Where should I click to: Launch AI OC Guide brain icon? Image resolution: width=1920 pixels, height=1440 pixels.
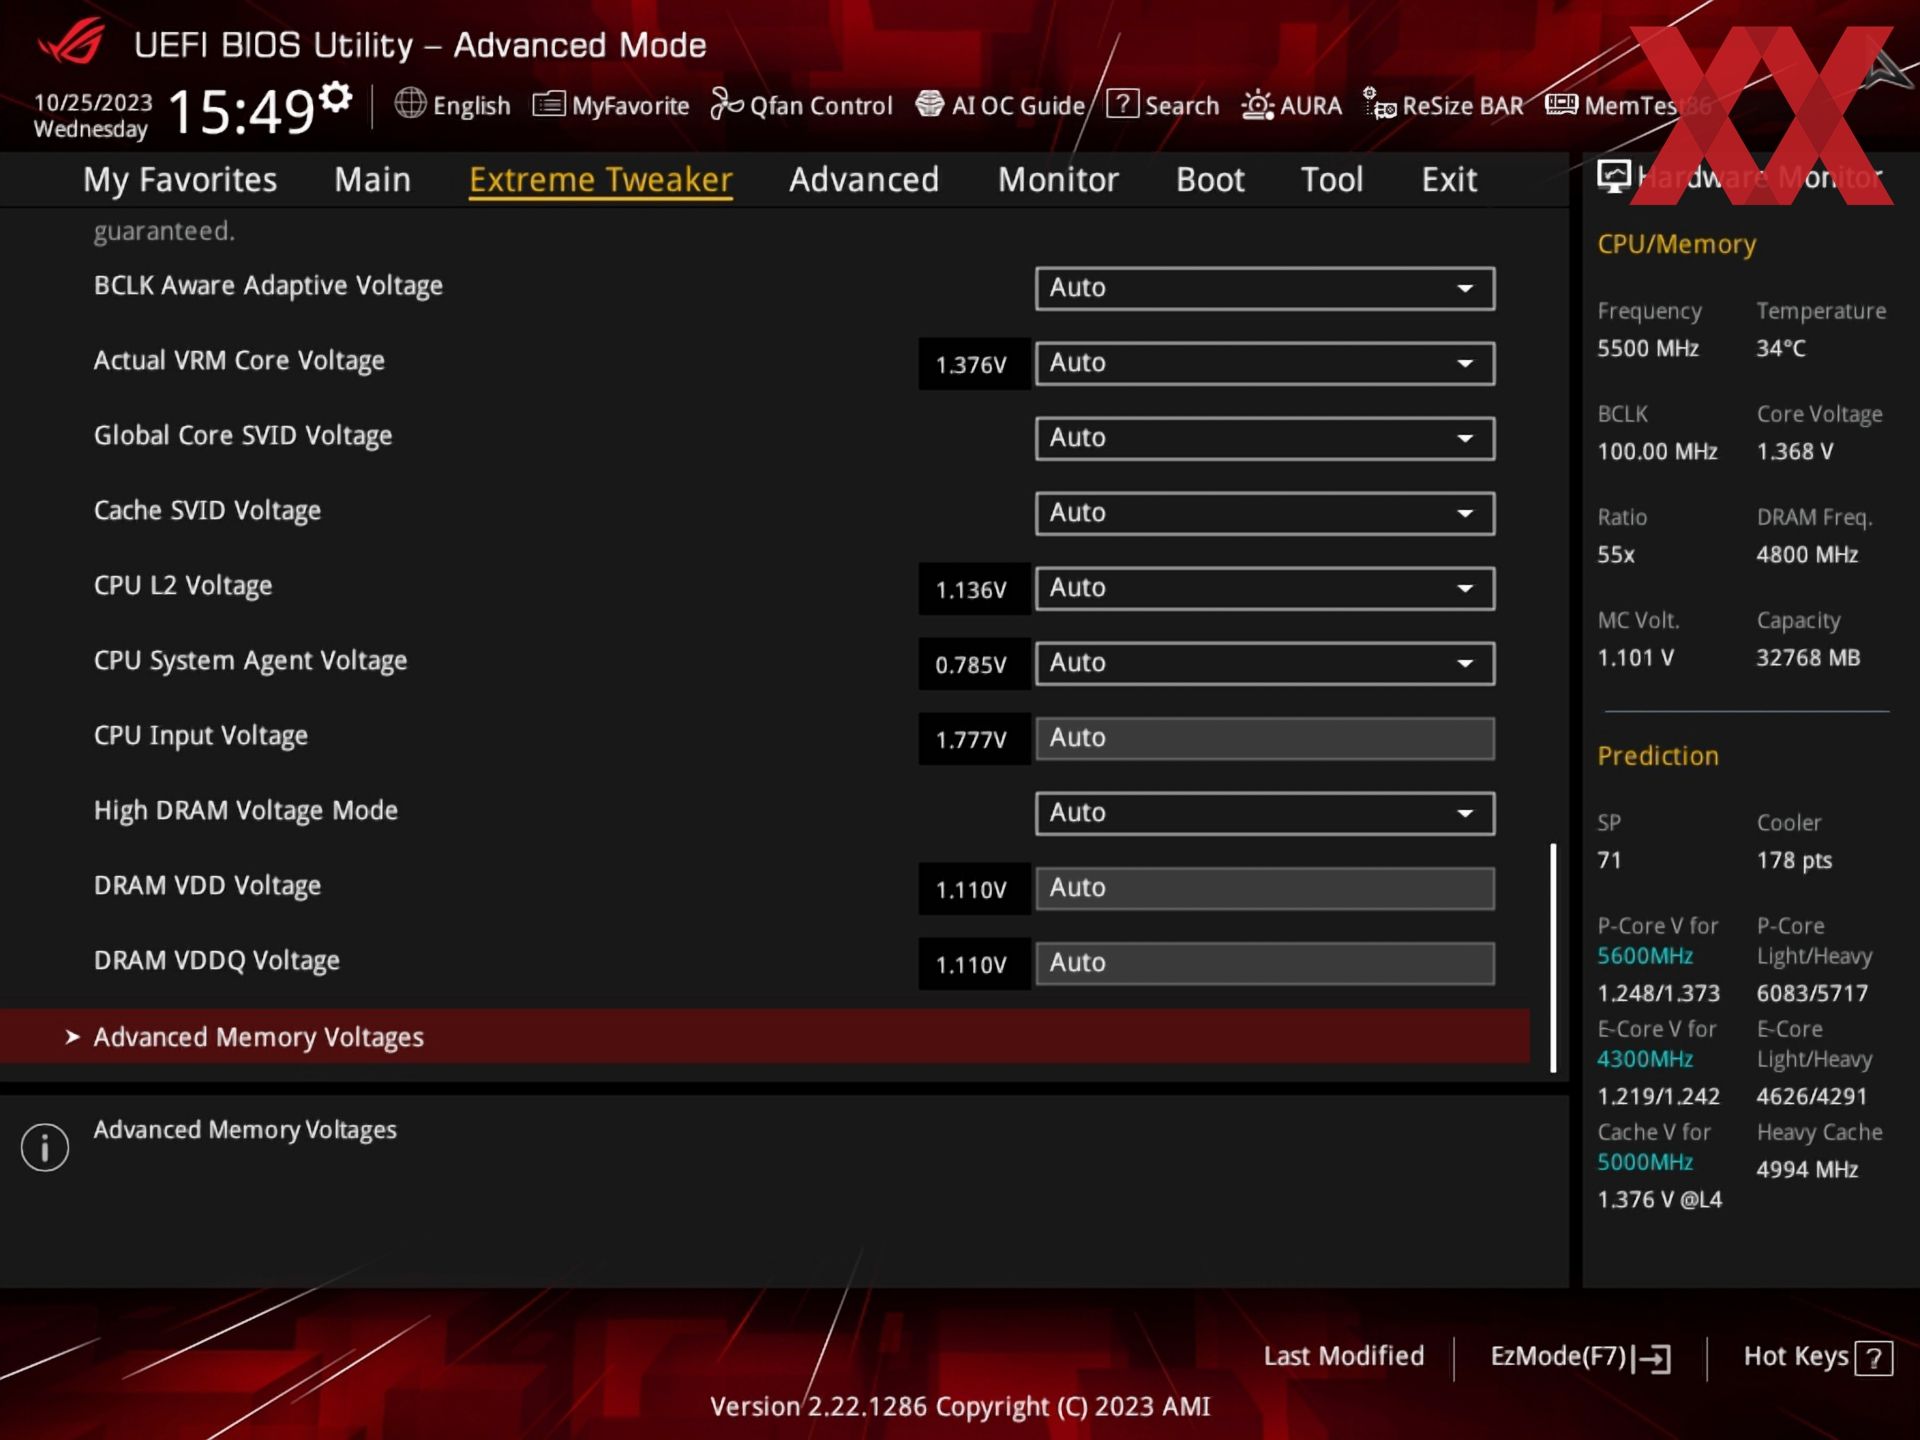pos(930,104)
